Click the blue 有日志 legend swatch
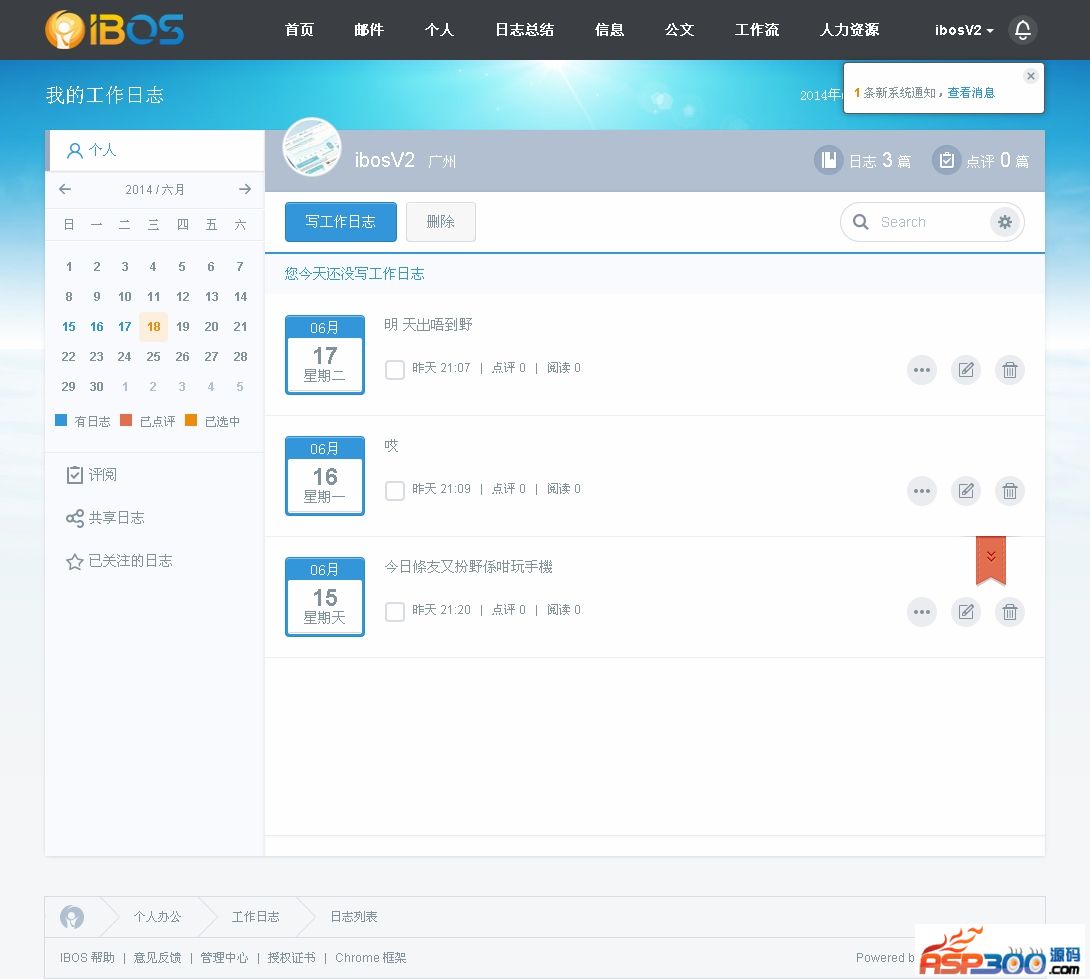Image resolution: width=1090 pixels, height=979 pixels. [61, 420]
